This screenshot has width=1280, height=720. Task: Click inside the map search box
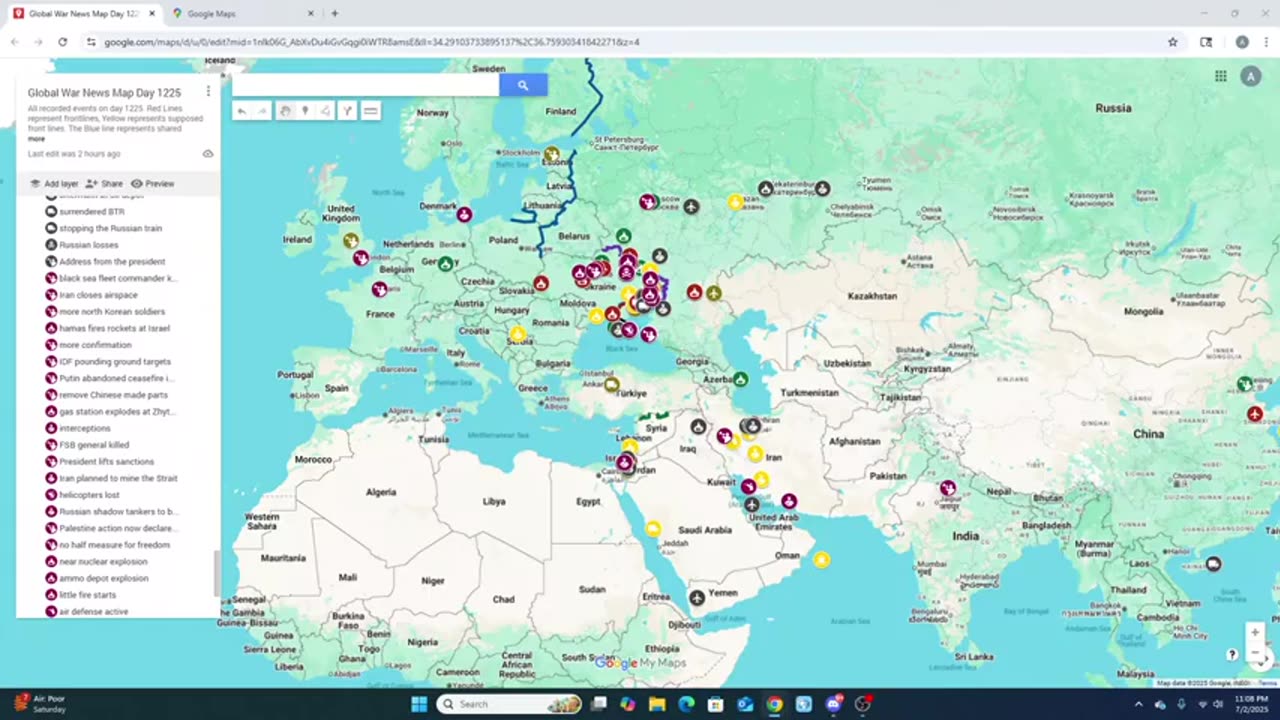click(x=366, y=86)
